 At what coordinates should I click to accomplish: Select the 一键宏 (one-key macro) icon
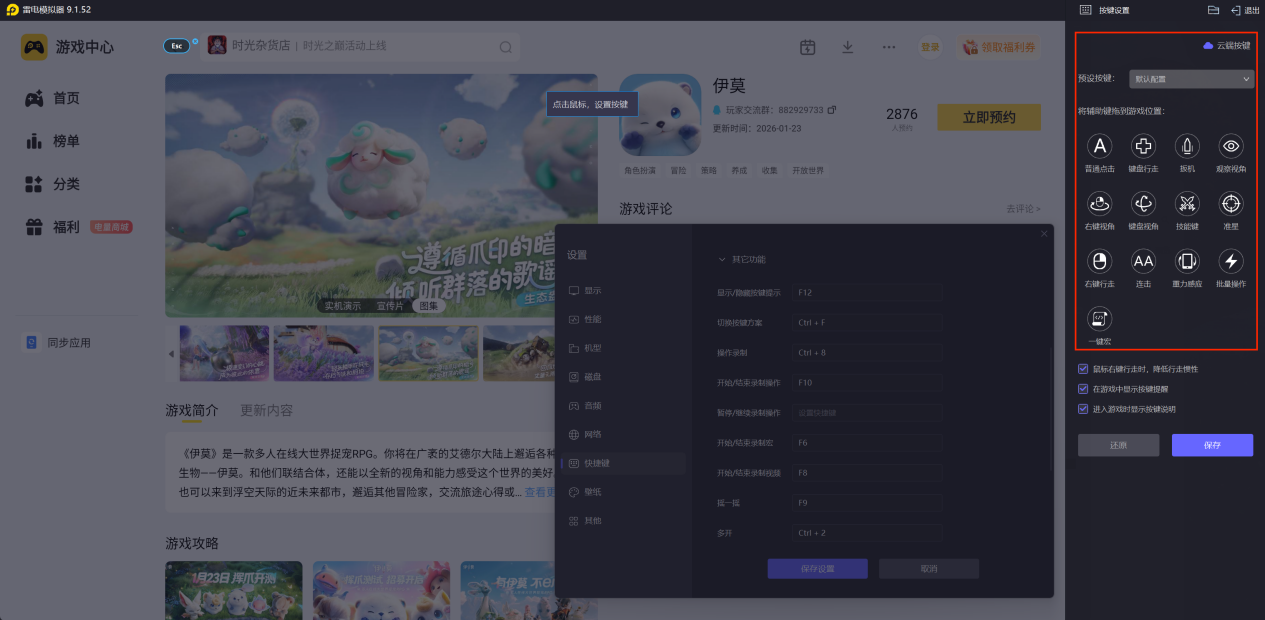tap(1100, 319)
